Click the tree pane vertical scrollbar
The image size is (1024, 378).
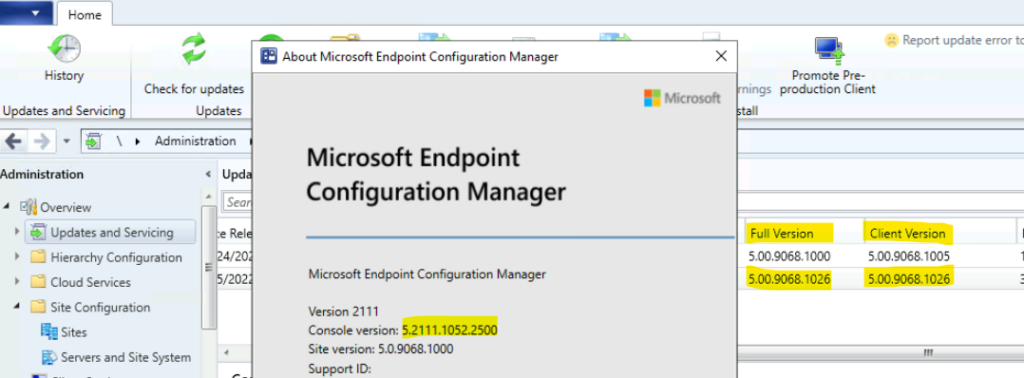click(x=209, y=268)
